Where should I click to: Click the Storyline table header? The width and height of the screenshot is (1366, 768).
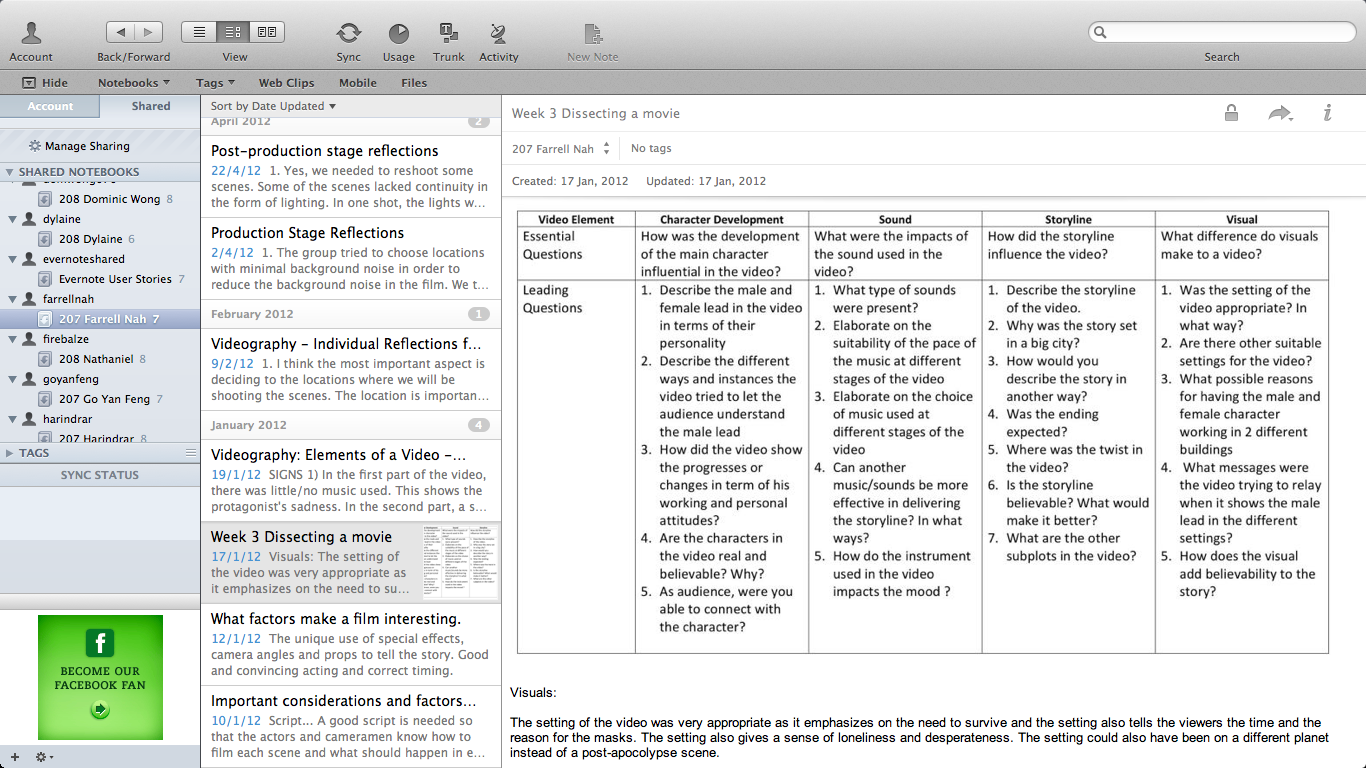point(1068,219)
